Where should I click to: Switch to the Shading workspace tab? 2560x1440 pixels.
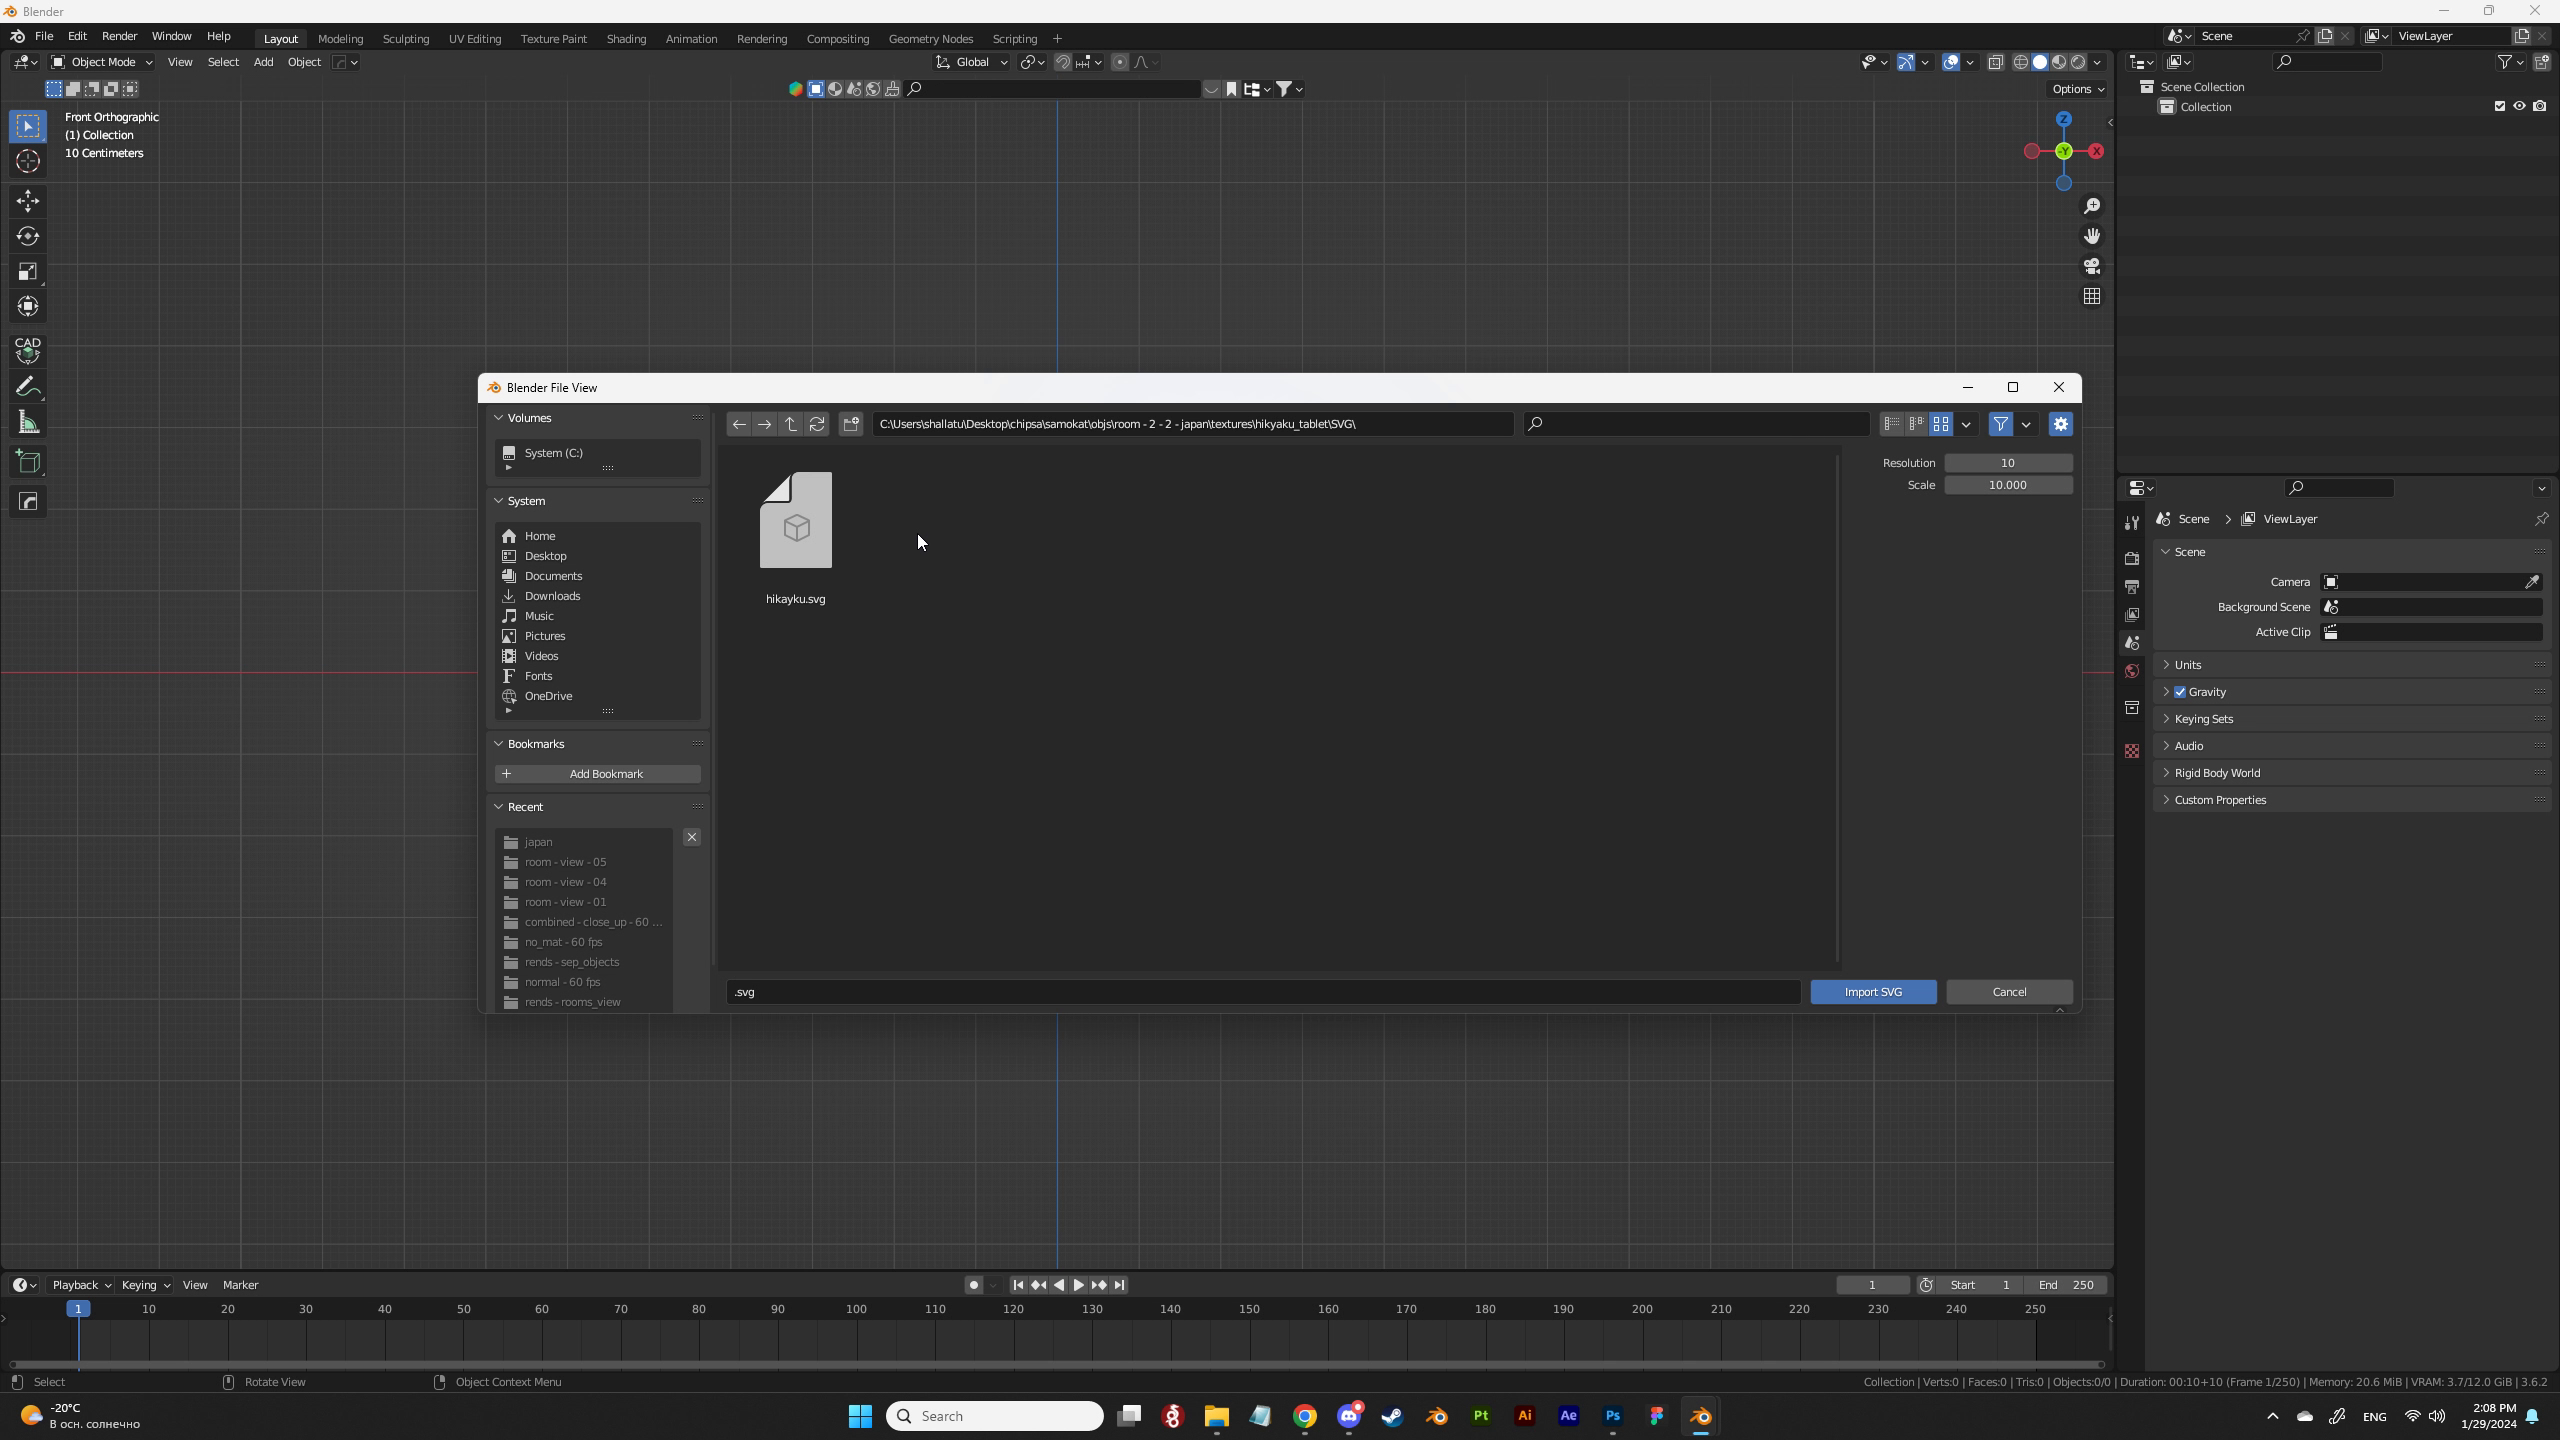(x=626, y=39)
